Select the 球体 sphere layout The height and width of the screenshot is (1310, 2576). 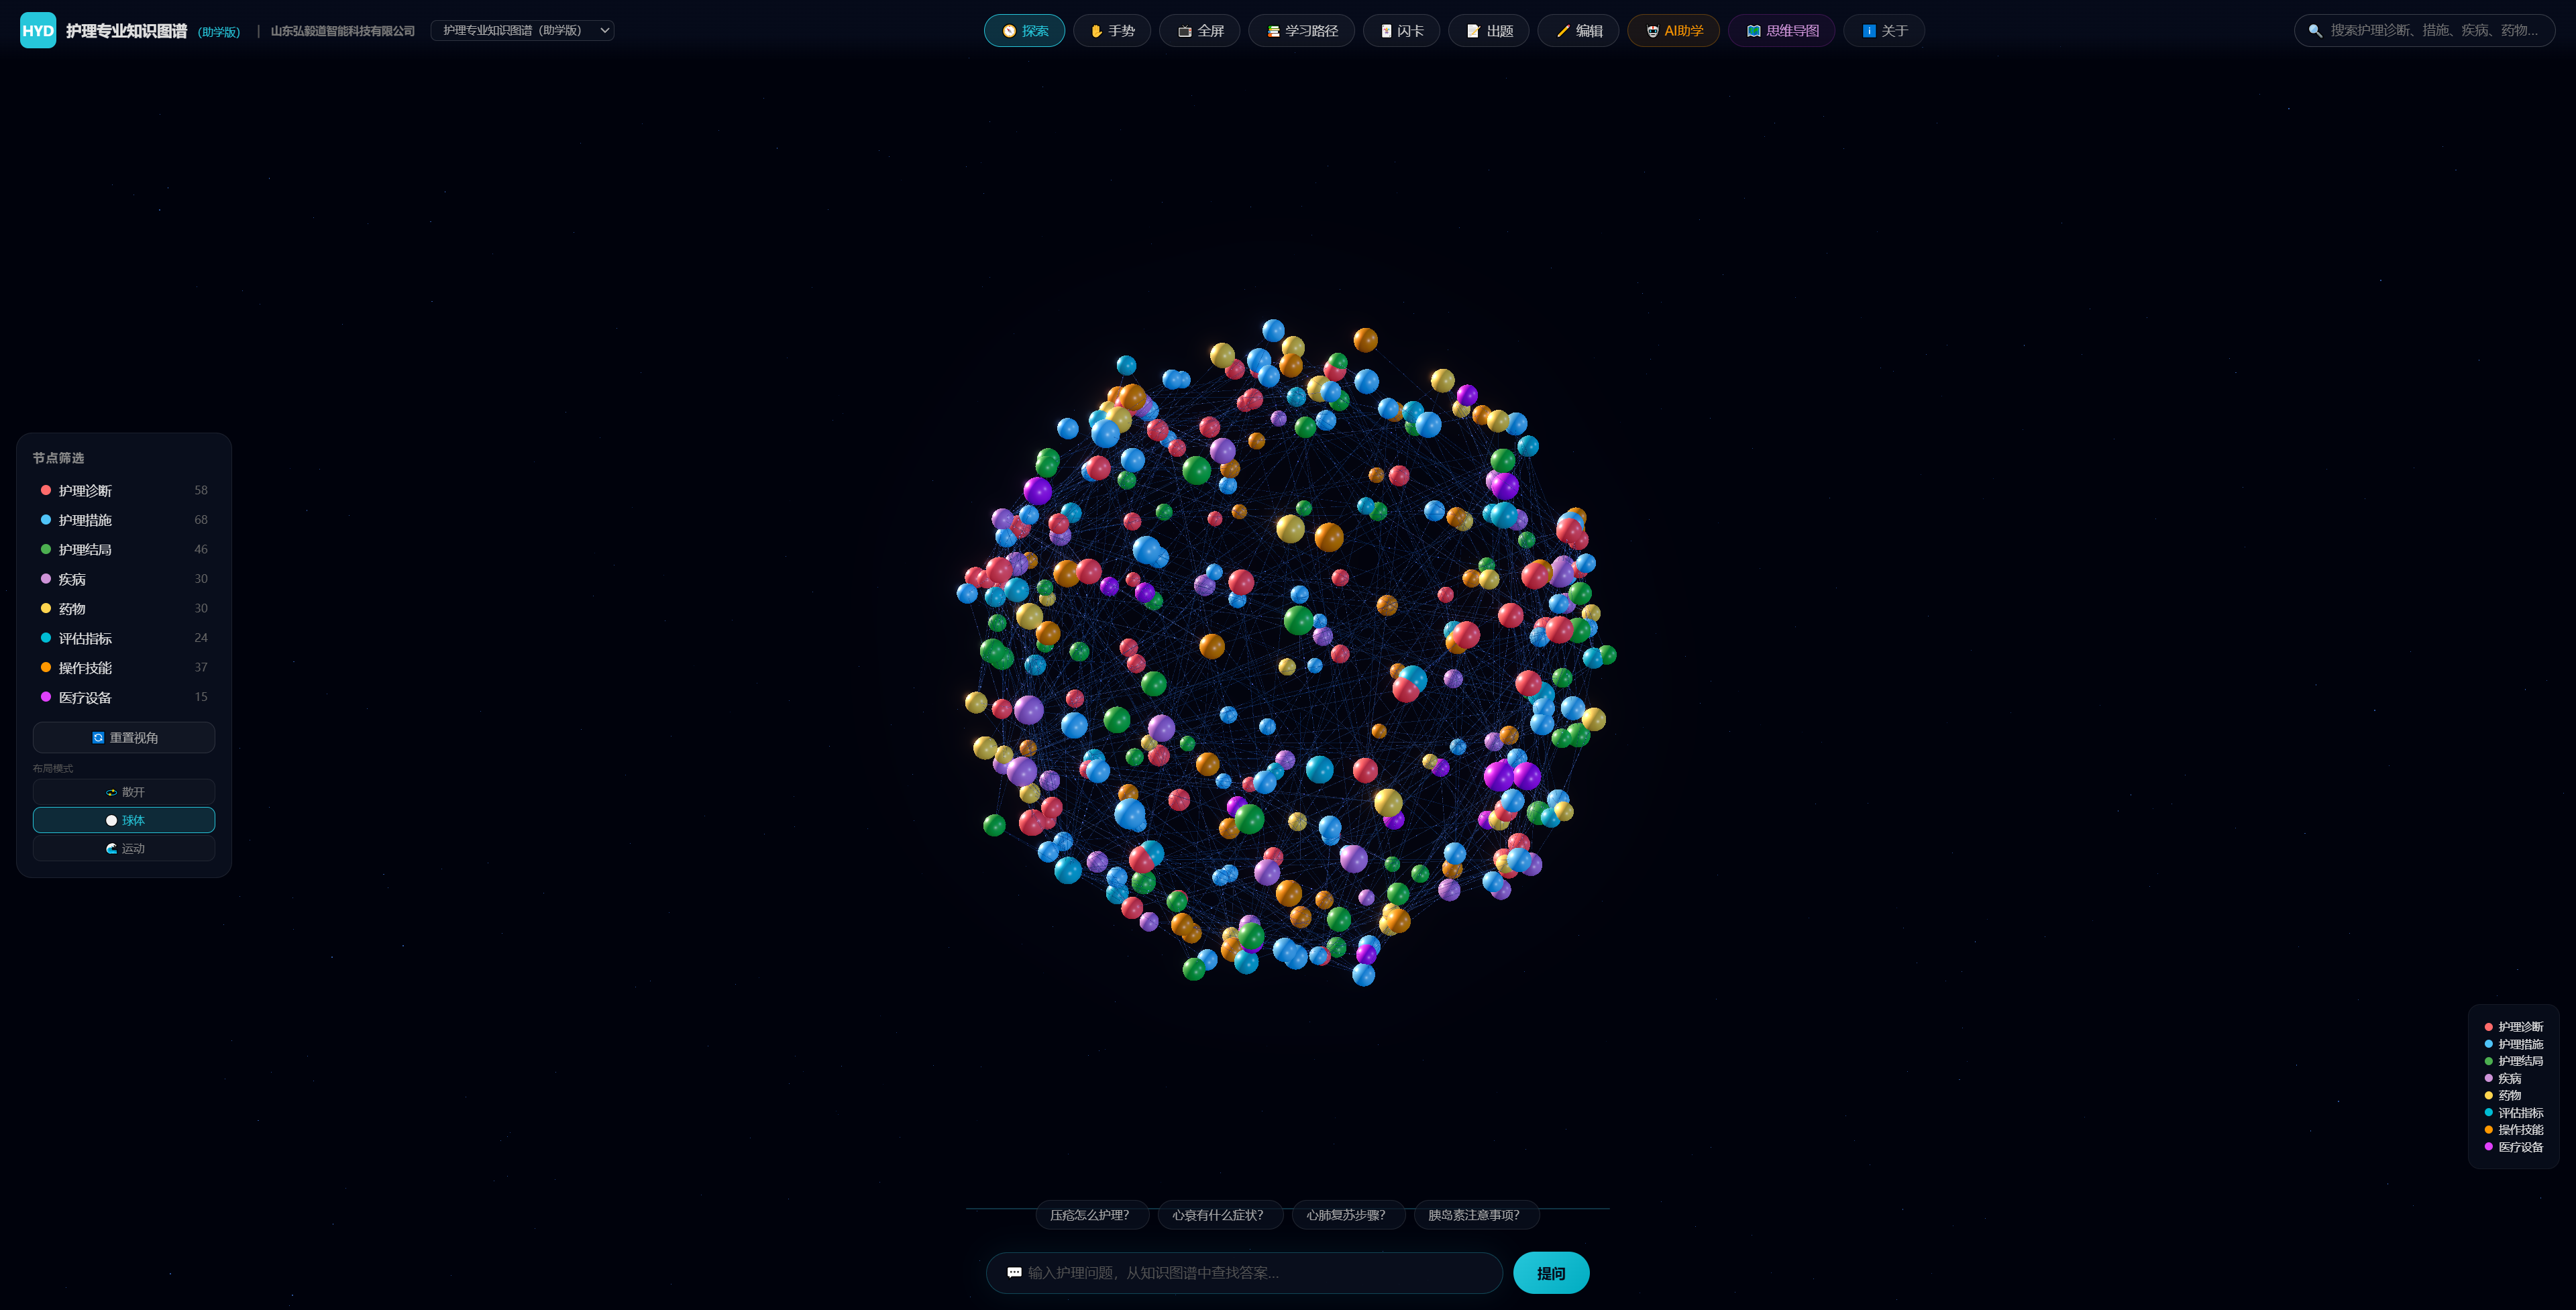124,820
